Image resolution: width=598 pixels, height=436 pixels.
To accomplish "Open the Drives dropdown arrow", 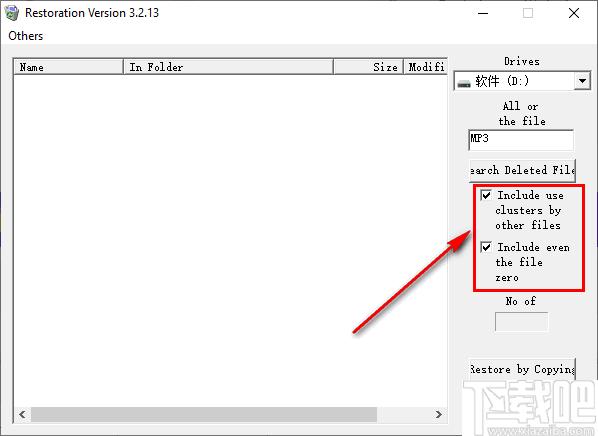I will pos(582,81).
